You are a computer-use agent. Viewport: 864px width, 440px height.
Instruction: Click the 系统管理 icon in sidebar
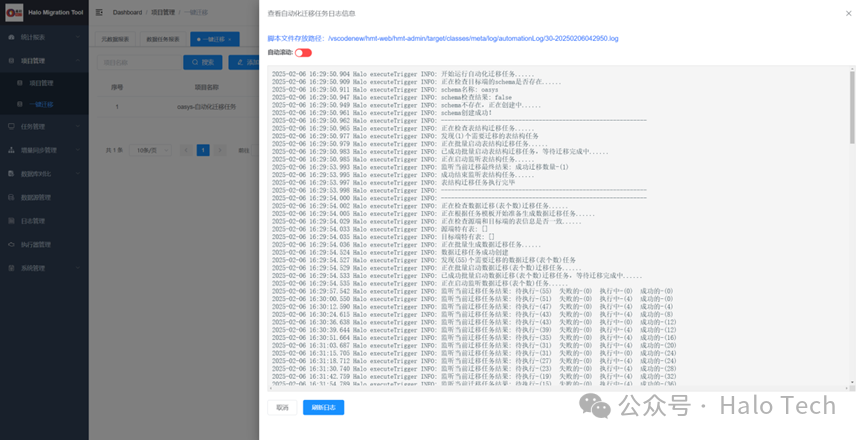pos(11,268)
